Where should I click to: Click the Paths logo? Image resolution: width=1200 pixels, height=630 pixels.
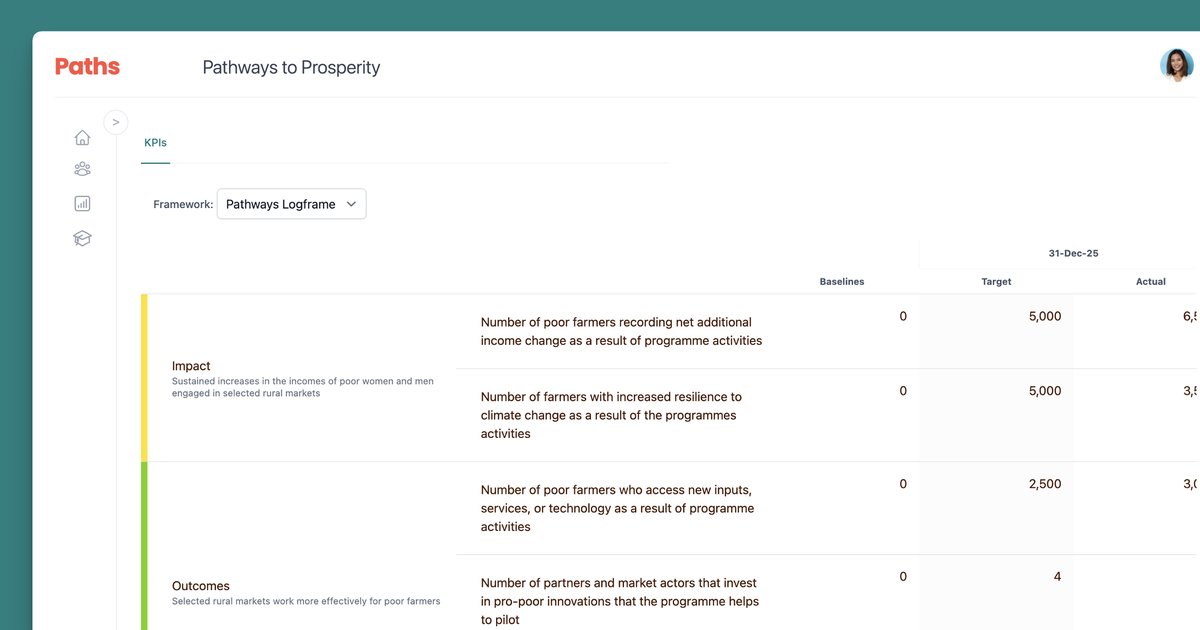pyautogui.click(x=87, y=67)
